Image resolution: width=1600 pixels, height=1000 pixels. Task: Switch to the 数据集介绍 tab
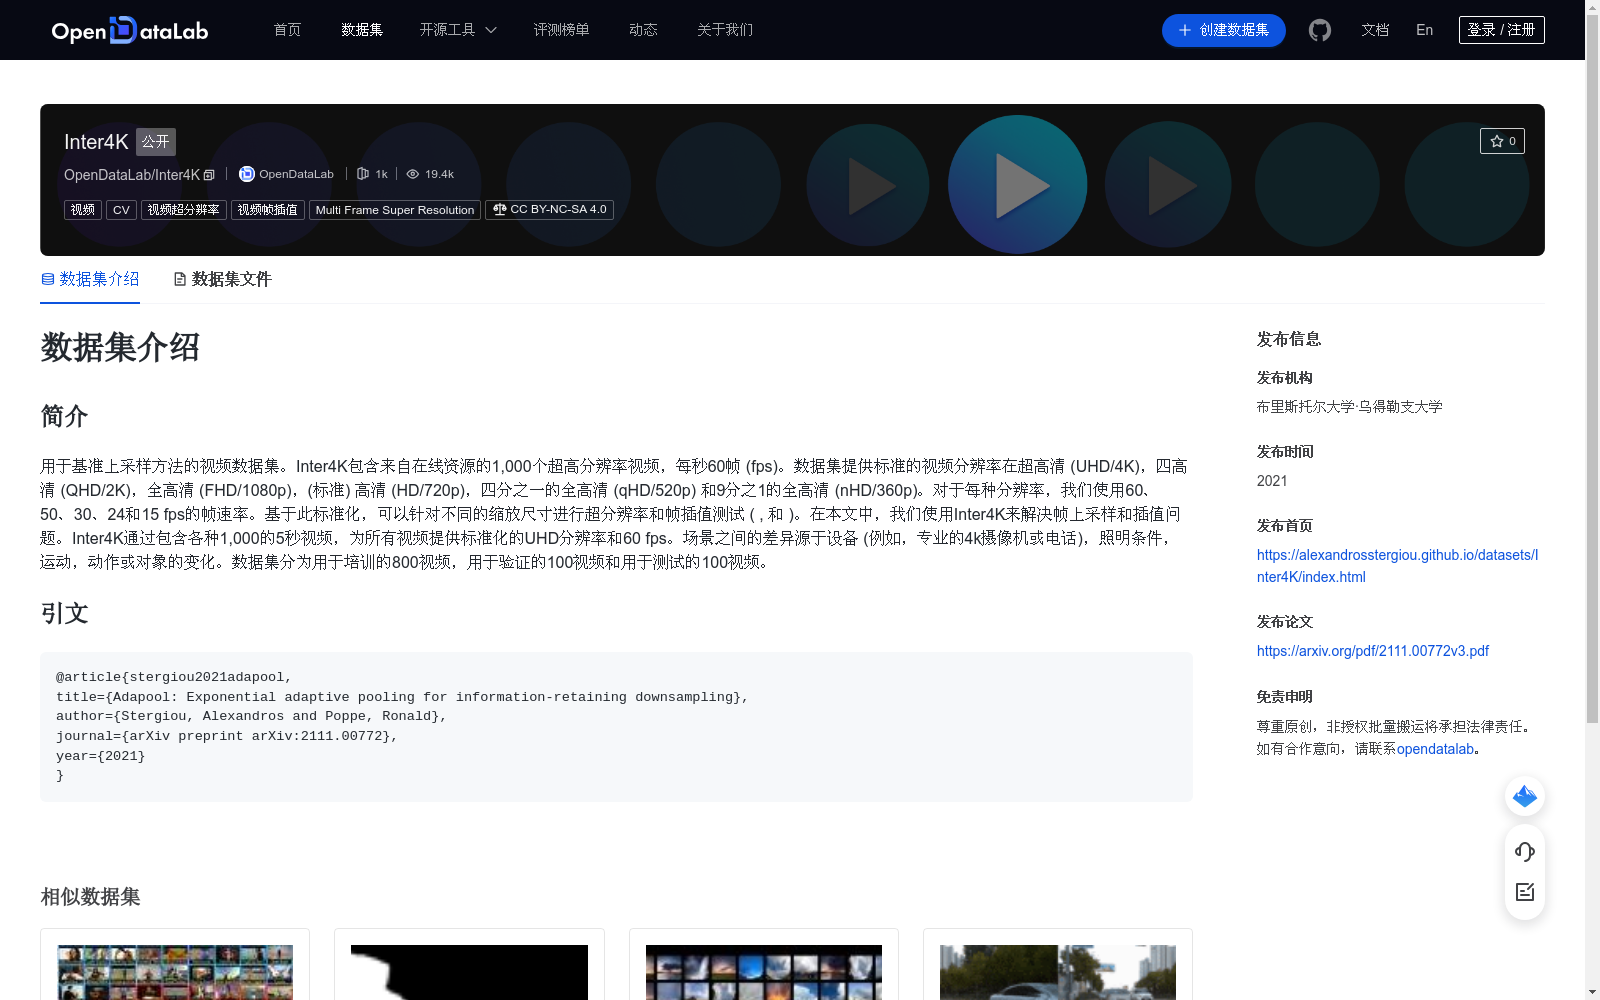pos(90,279)
